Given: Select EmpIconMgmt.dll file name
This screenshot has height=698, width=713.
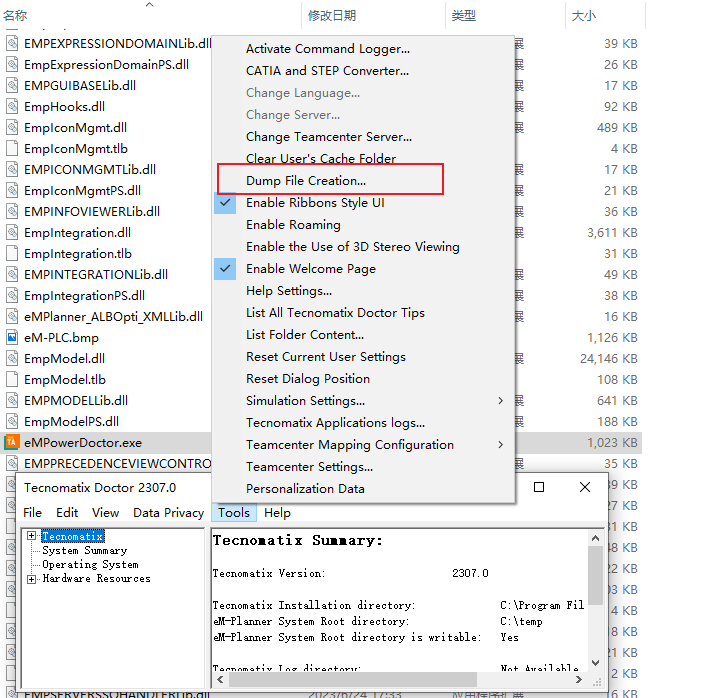Looking at the screenshot, I should click(x=75, y=128).
